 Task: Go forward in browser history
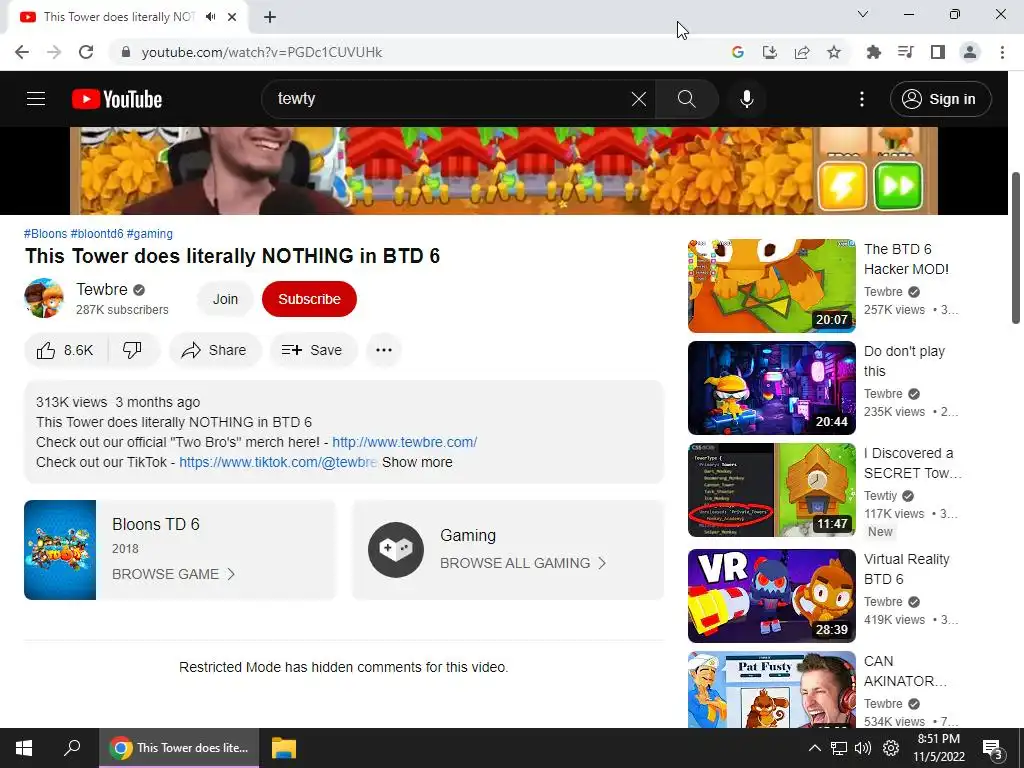tap(54, 52)
